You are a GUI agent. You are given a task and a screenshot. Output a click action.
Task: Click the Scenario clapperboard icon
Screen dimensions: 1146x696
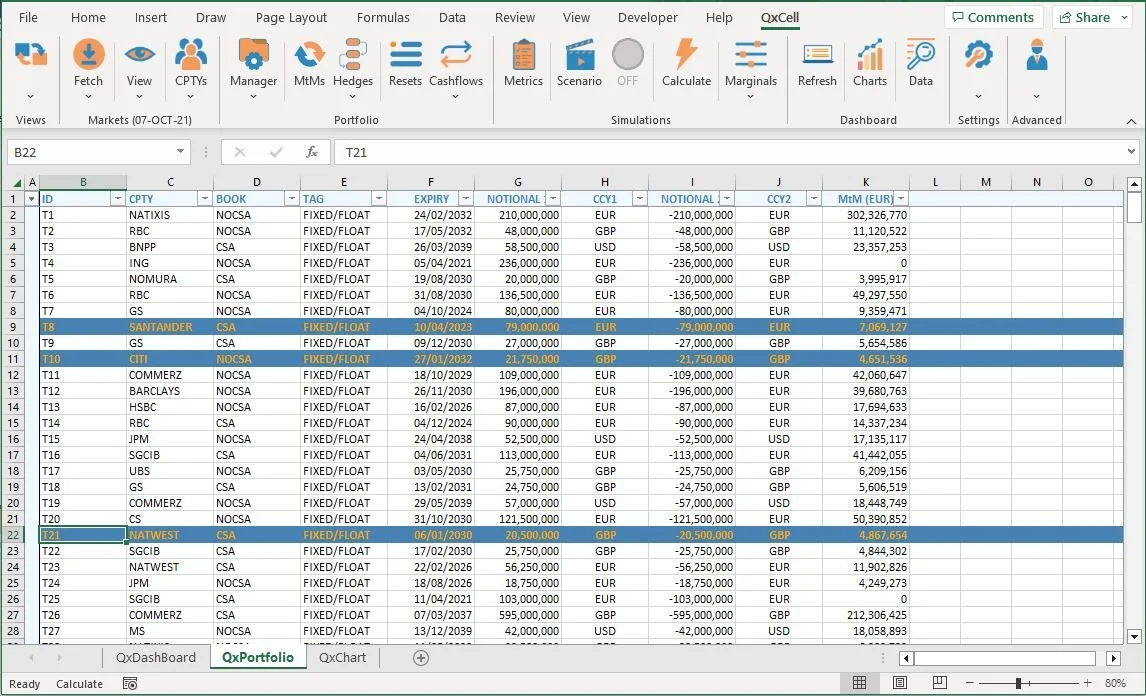point(579,55)
